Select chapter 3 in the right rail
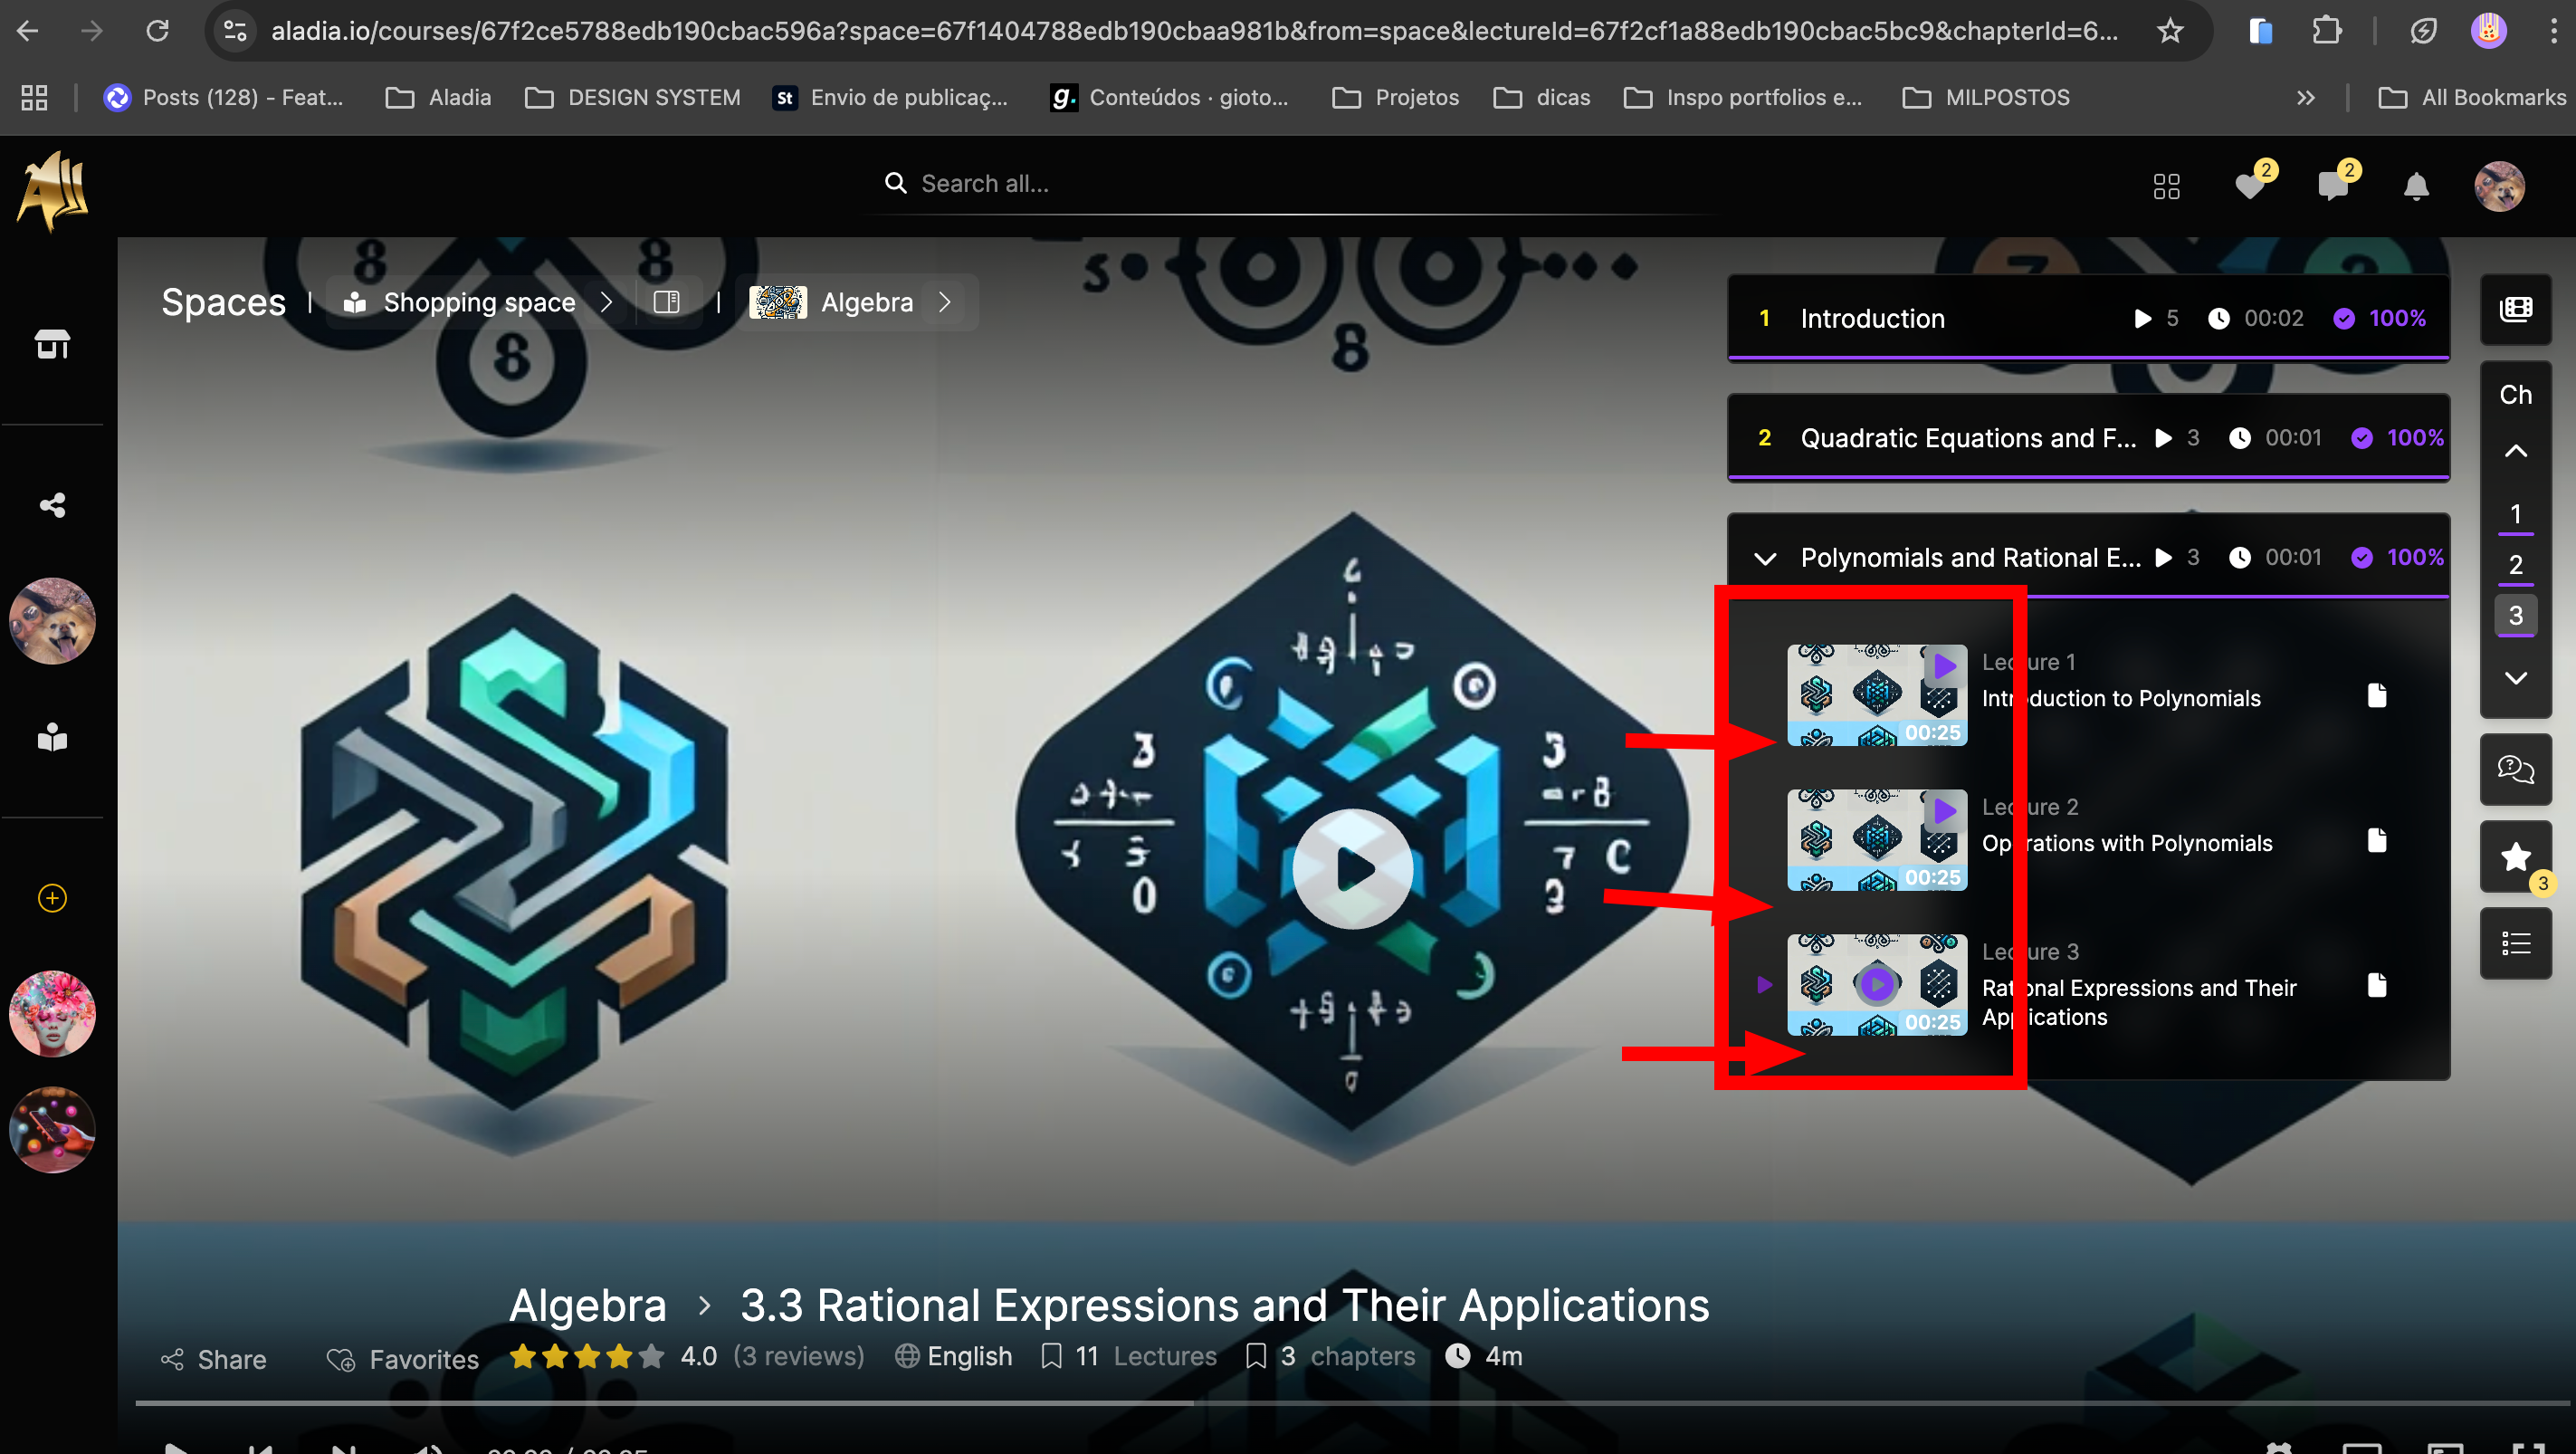 click(x=2516, y=616)
